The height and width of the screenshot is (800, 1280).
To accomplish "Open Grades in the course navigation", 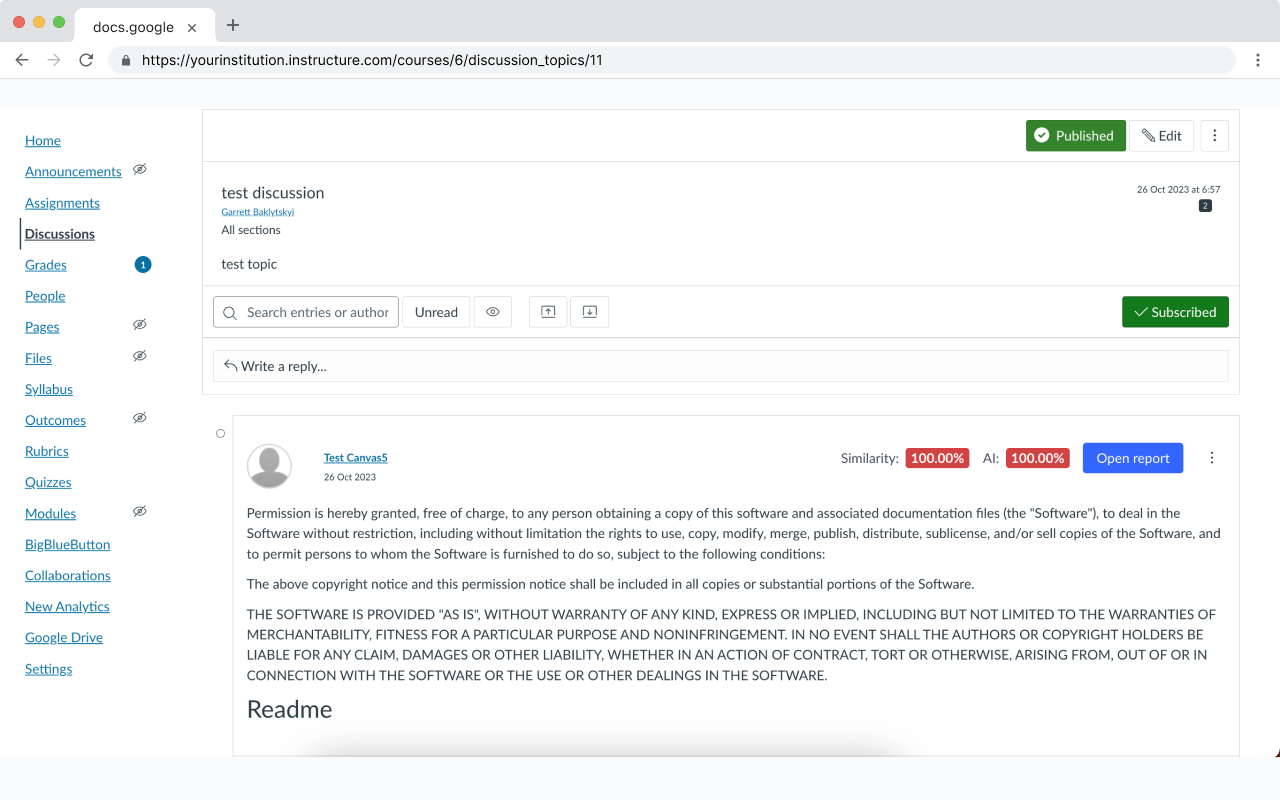I will click(x=46, y=265).
